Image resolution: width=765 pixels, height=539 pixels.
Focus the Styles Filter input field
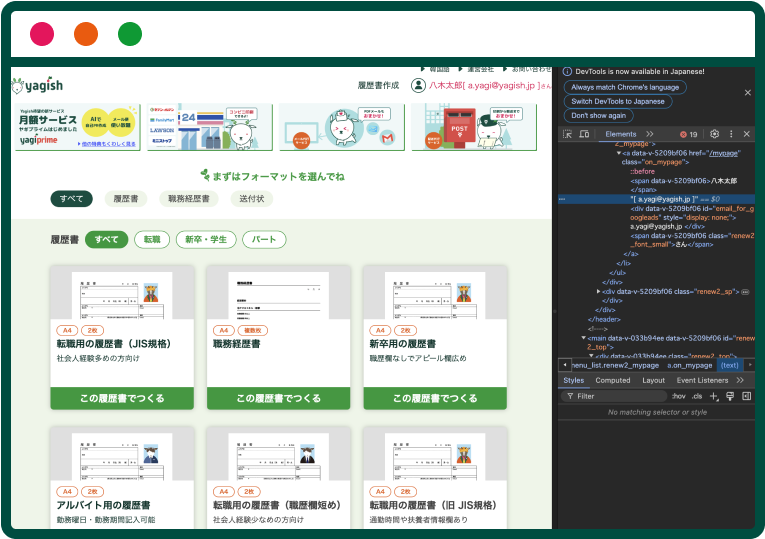point(614,396)
